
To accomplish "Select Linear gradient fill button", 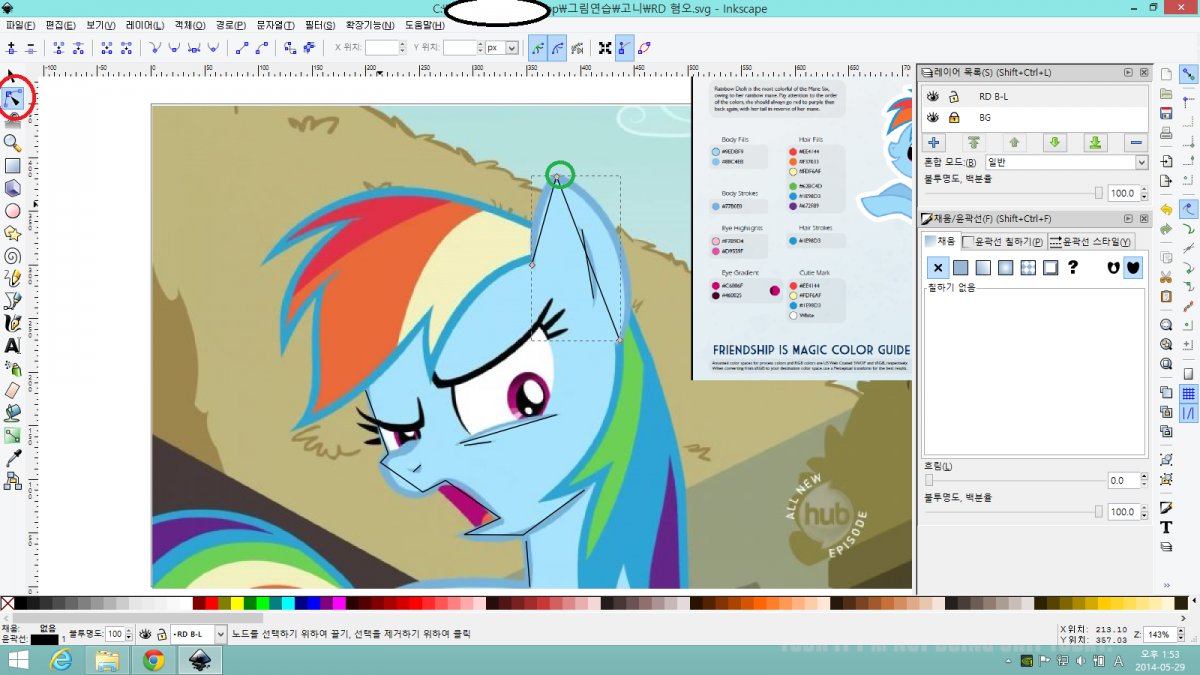I will pyautogui.click(x=982, y=267).
